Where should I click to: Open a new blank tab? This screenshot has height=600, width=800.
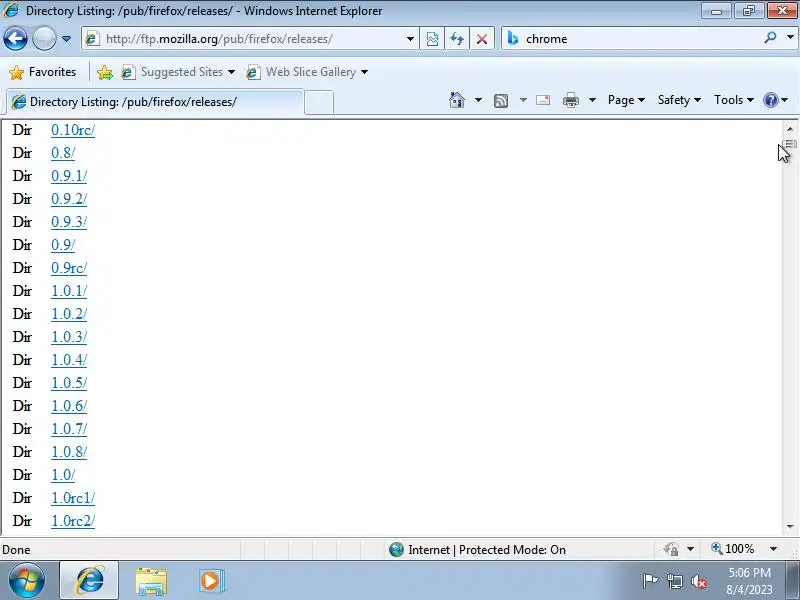[x=319, y=102]
